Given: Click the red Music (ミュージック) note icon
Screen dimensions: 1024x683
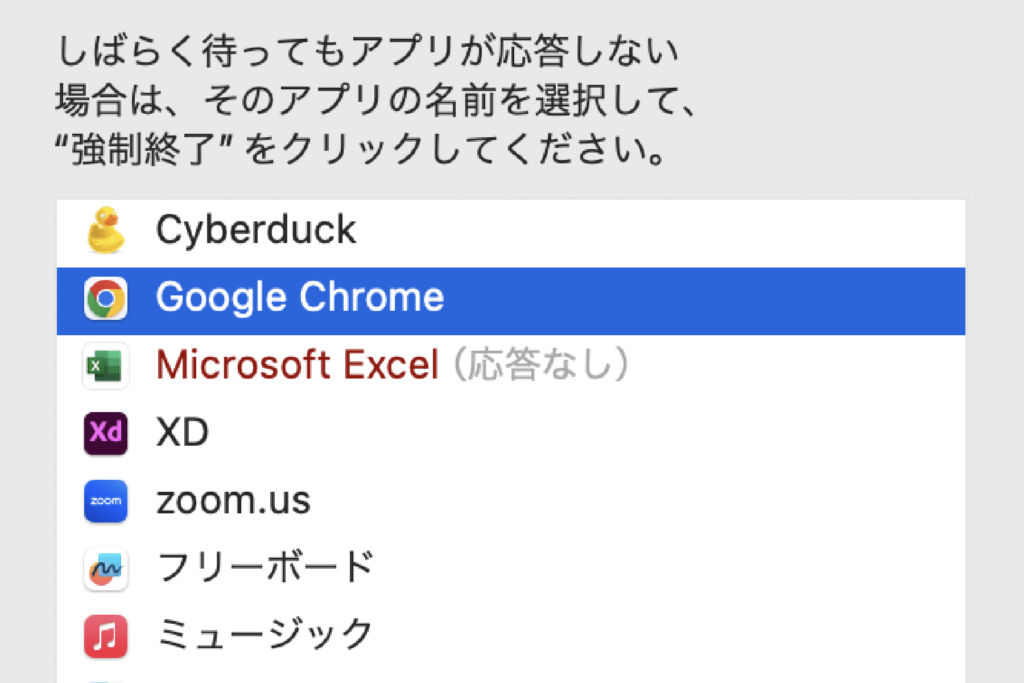Looking at the screenshot, I should point(105,636).
